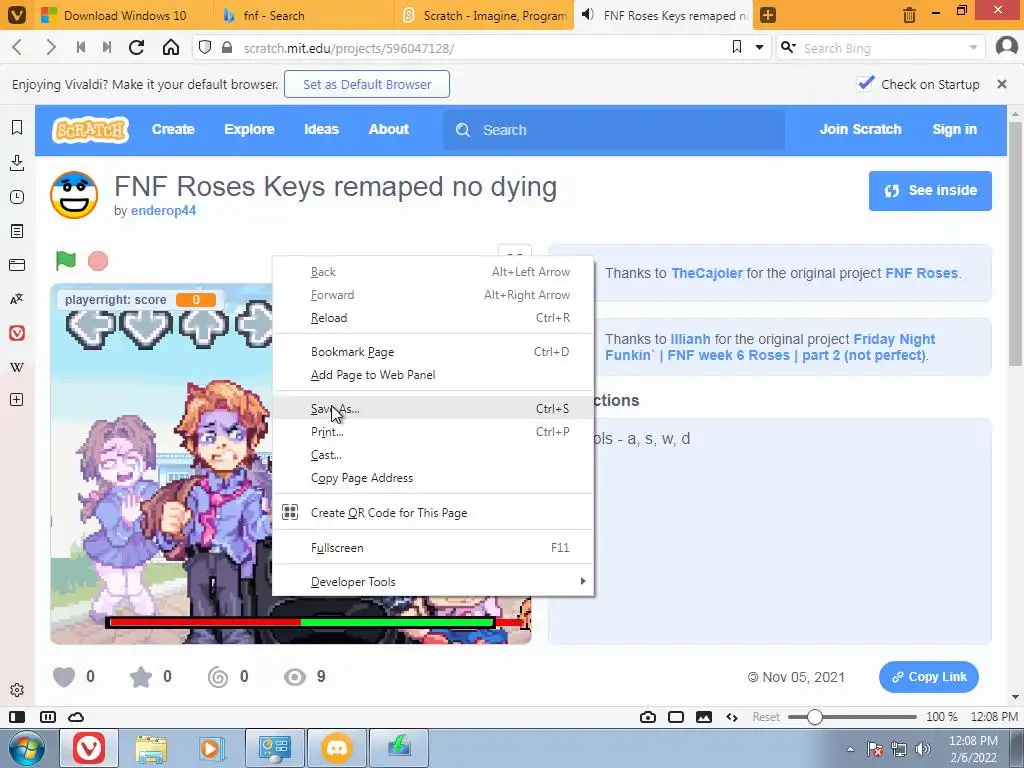The width and height of the screenshot is (1024, 768).
Task: Open Vivaldi settings gear icon
Action: 17,690
